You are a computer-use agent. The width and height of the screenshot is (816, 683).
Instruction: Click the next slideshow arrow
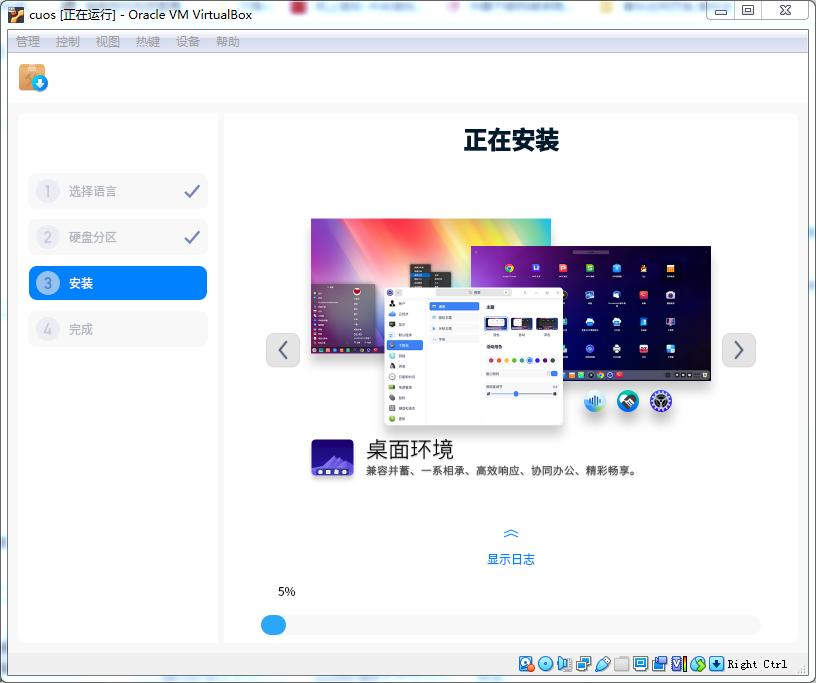[x=739, y=350]
